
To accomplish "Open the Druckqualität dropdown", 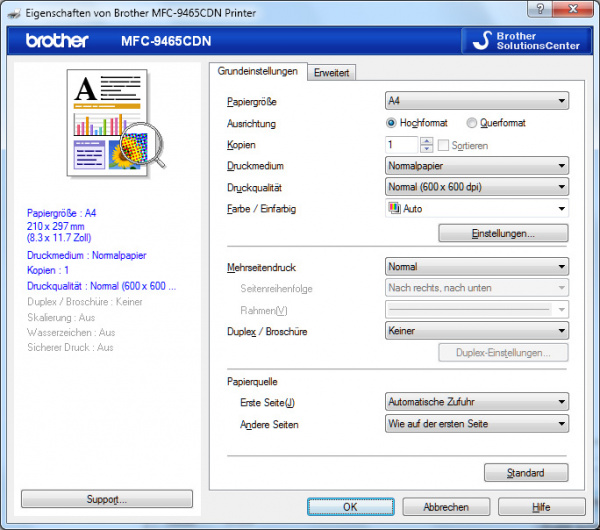I will click(x=477, y=187).
